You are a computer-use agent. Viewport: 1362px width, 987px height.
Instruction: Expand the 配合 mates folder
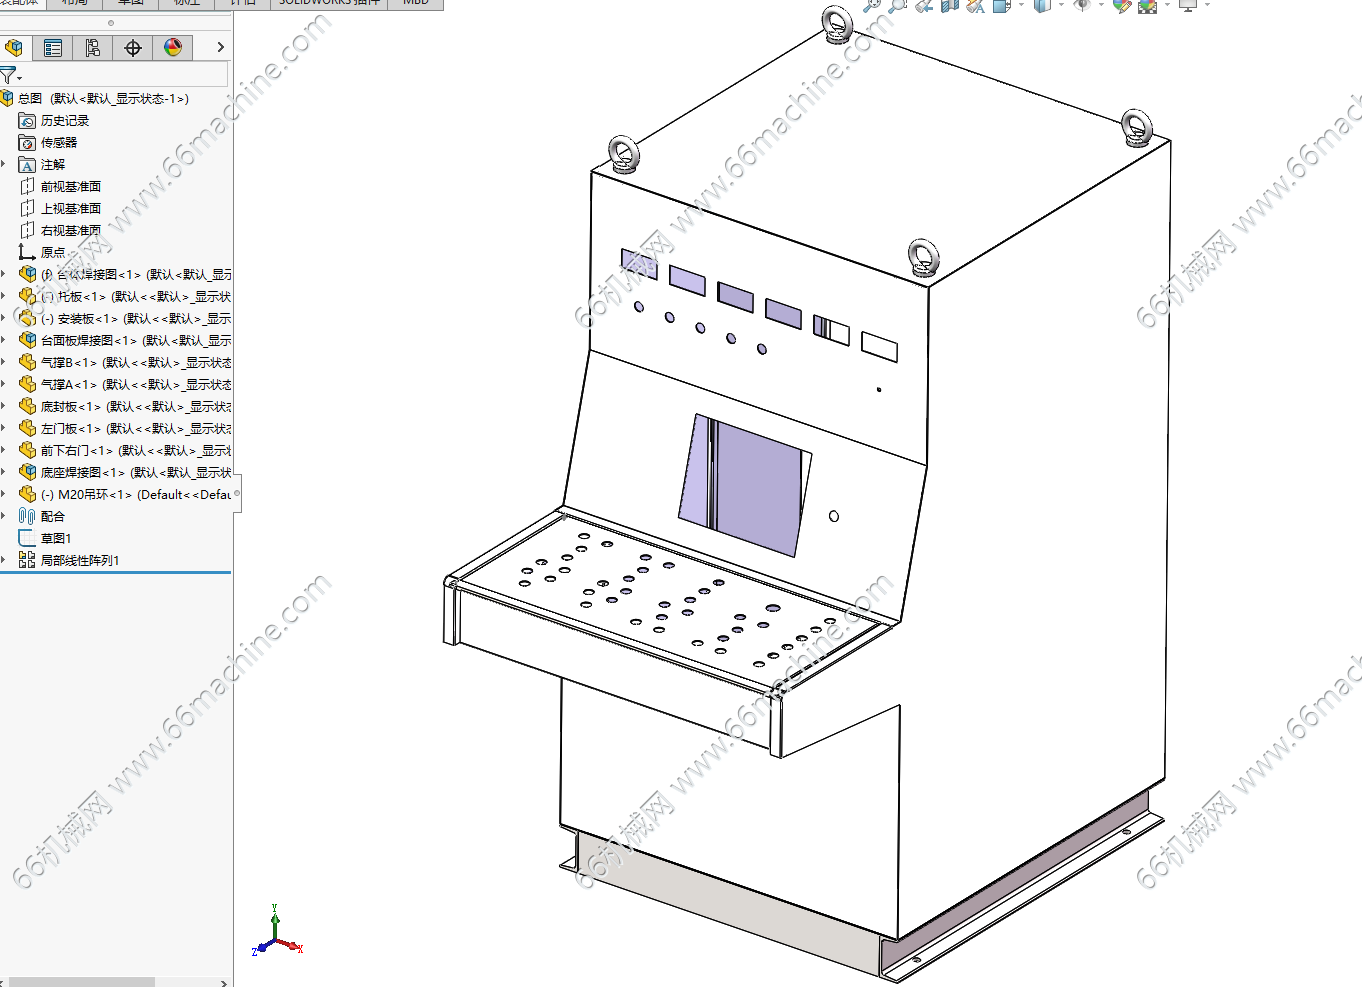click(4, 516)
